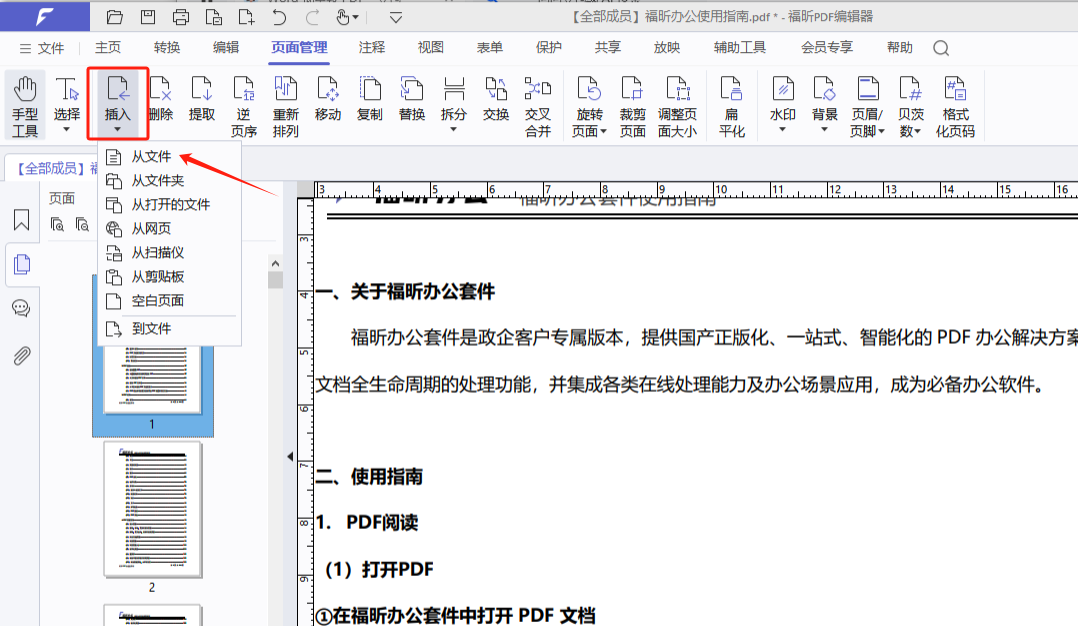Expand the Insert (插入) dropdown arrow
The height and width of the screenshot is (626, 1078).
[x=118, y=129]
